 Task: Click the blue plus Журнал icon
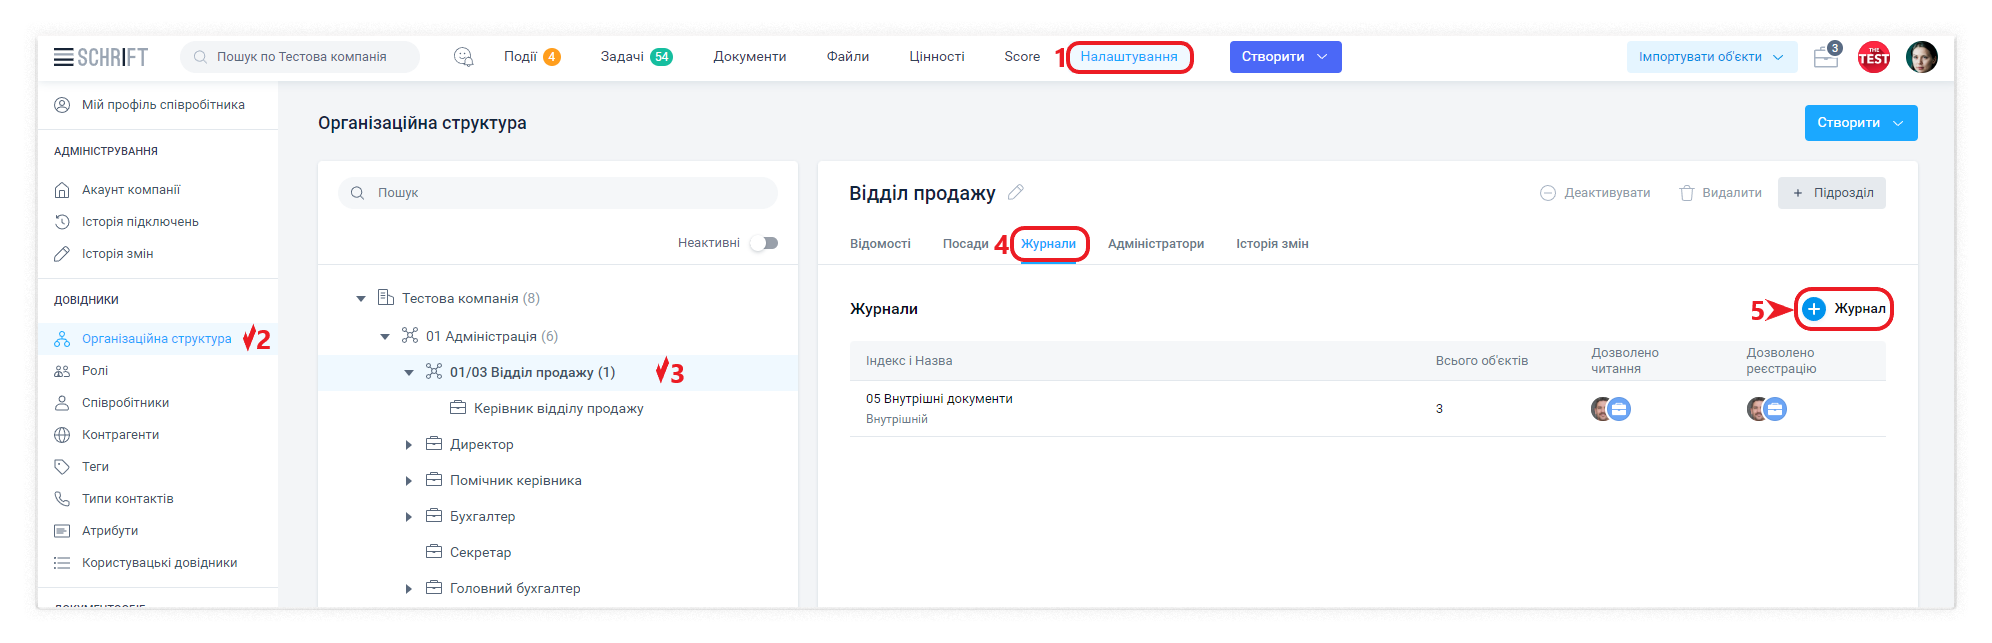1814,309
